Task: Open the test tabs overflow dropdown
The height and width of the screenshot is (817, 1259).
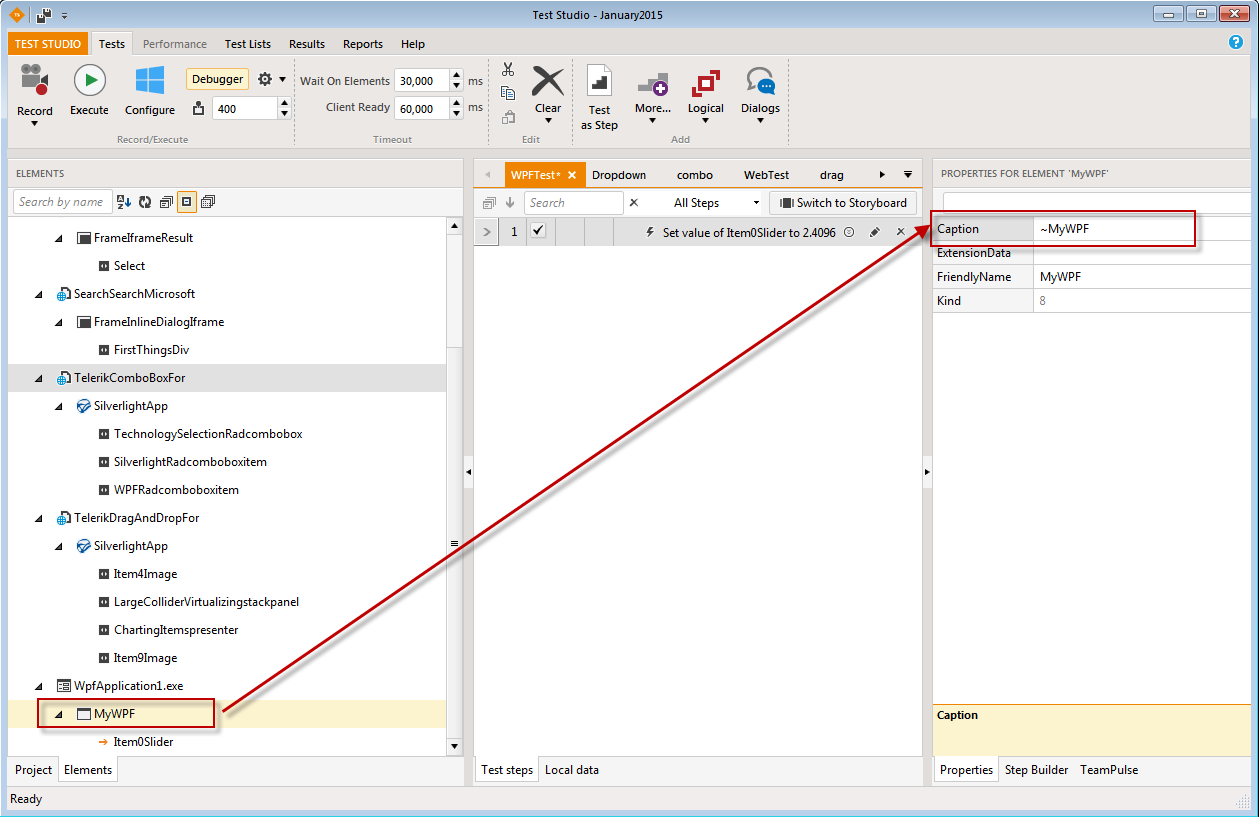Action: [908, 175]
